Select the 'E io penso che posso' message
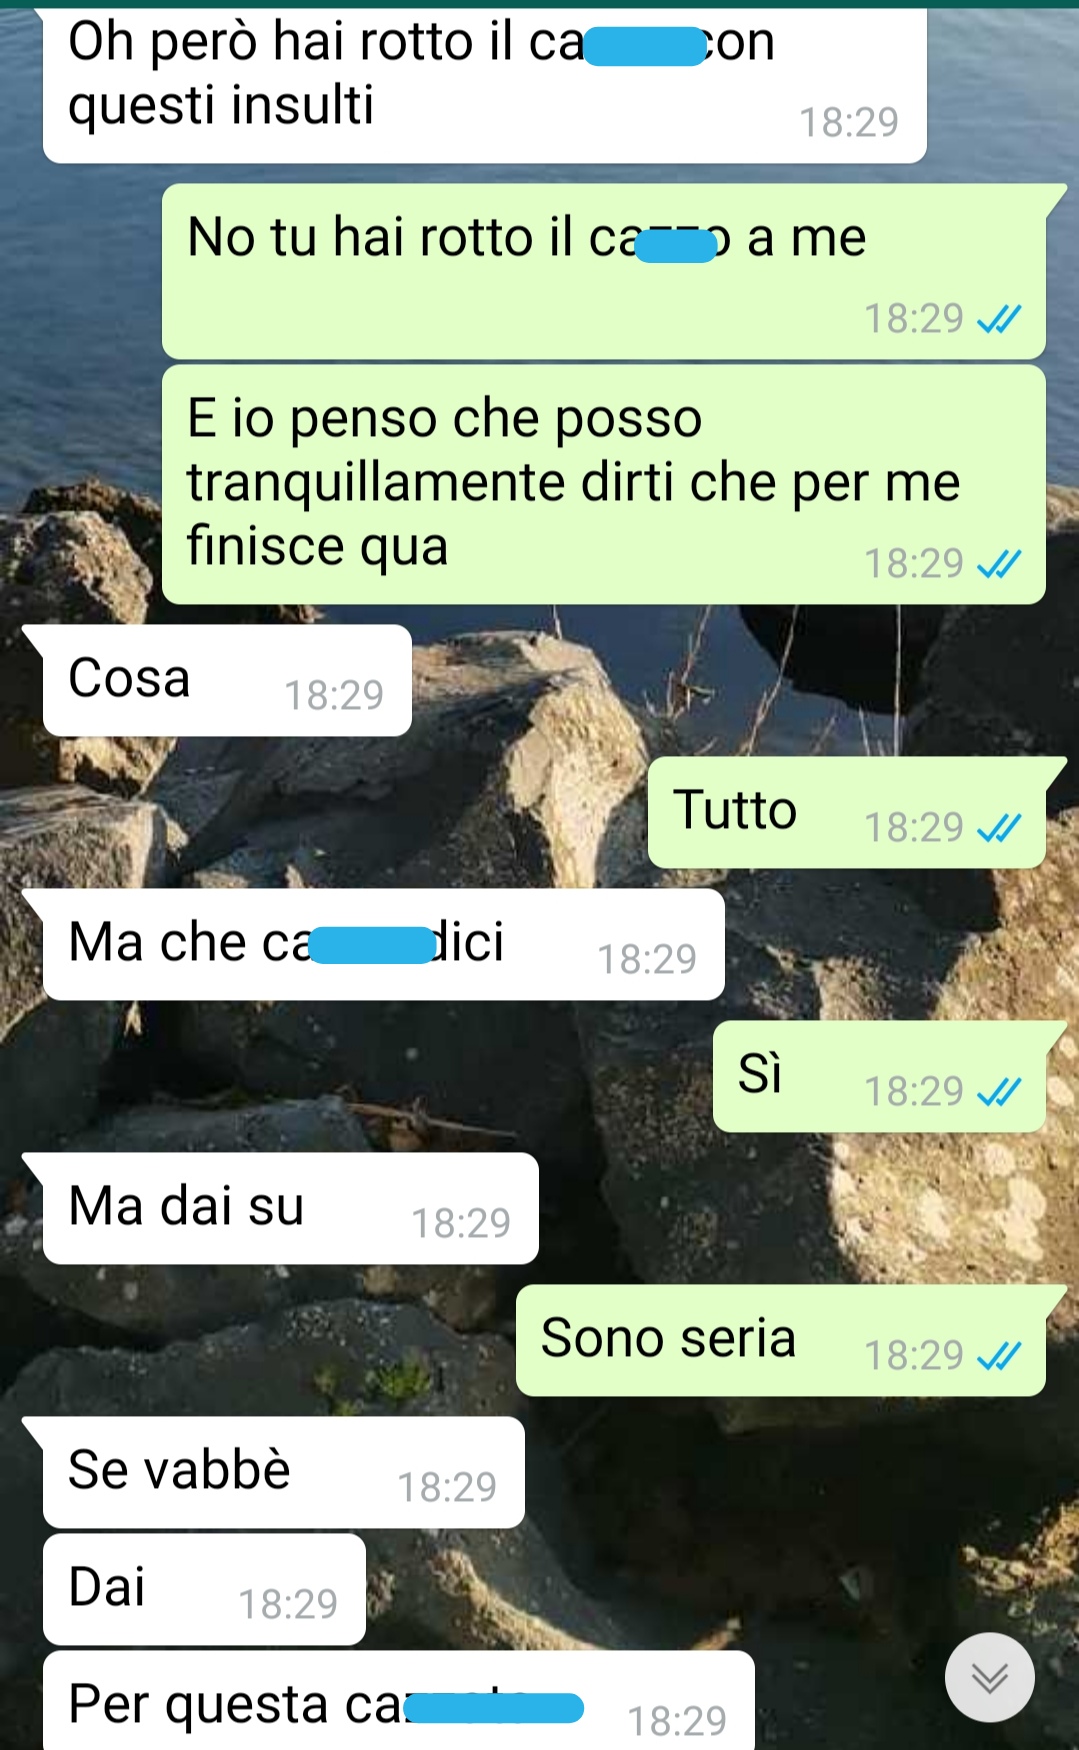 (x=604, y=484)
